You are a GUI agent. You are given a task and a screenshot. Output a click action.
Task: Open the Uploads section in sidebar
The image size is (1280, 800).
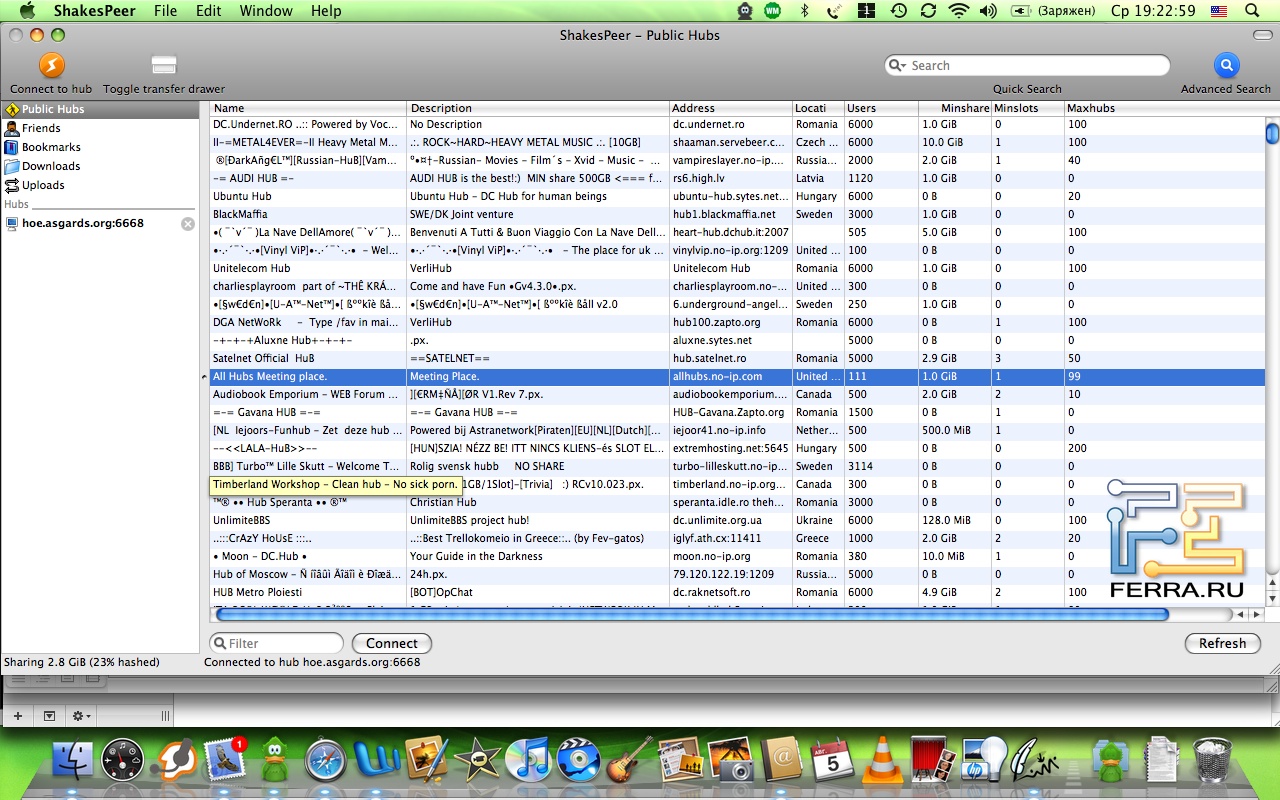pos(43,185)
